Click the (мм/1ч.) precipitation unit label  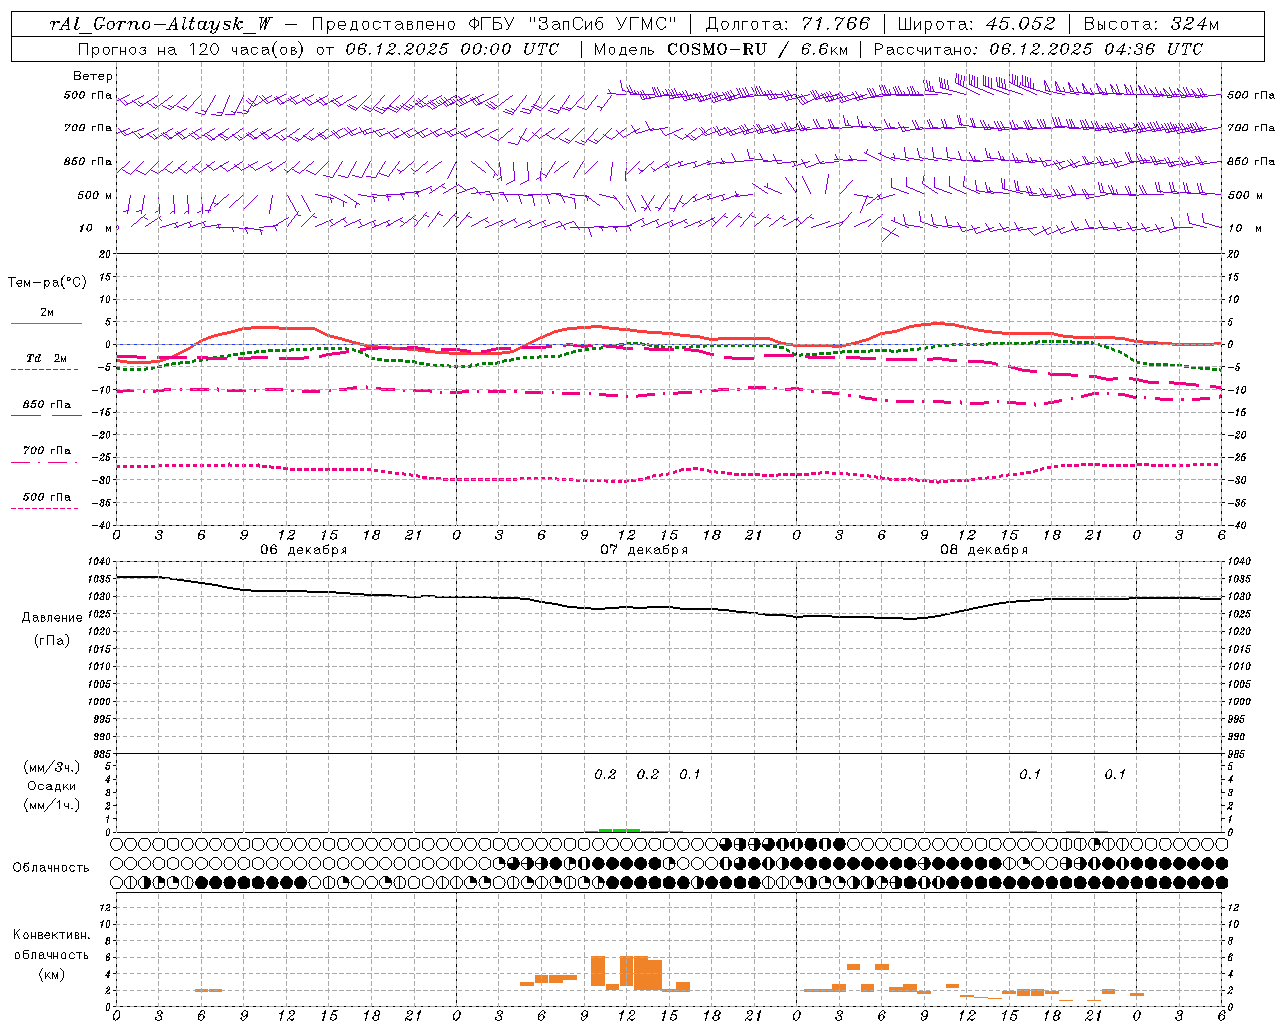pos(52,805)
